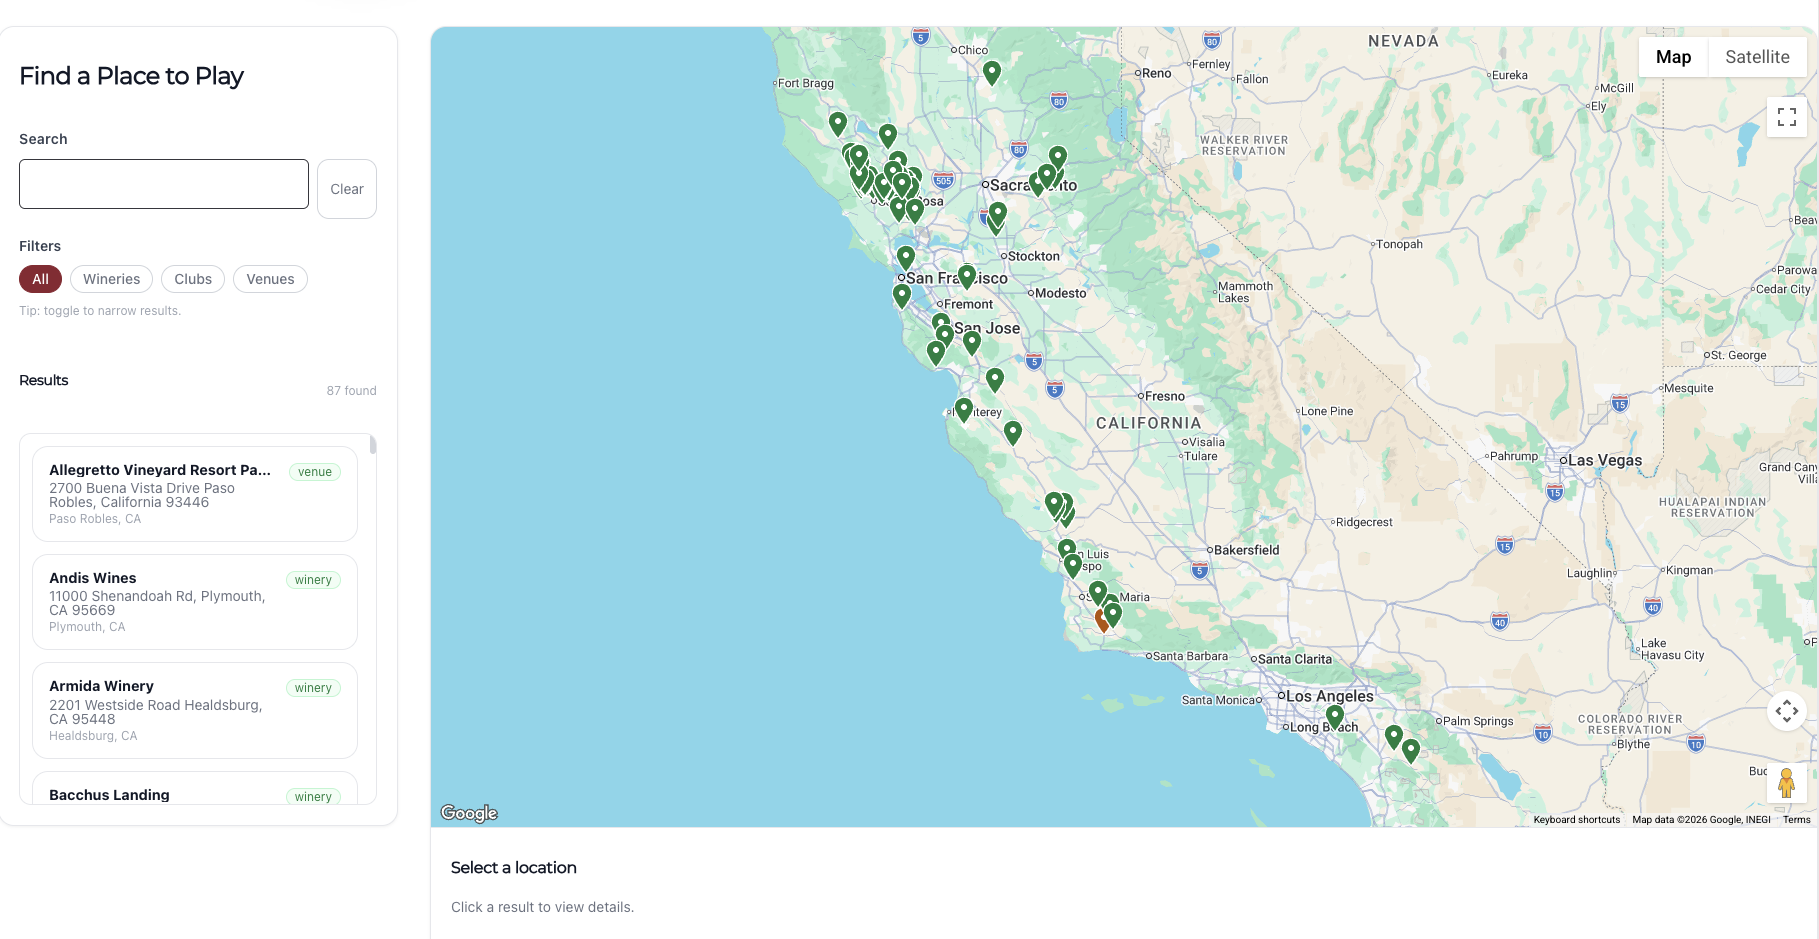Click the map pin near Long Beach
This screenshot has height=939, width=1819.
click(1334, 716)
